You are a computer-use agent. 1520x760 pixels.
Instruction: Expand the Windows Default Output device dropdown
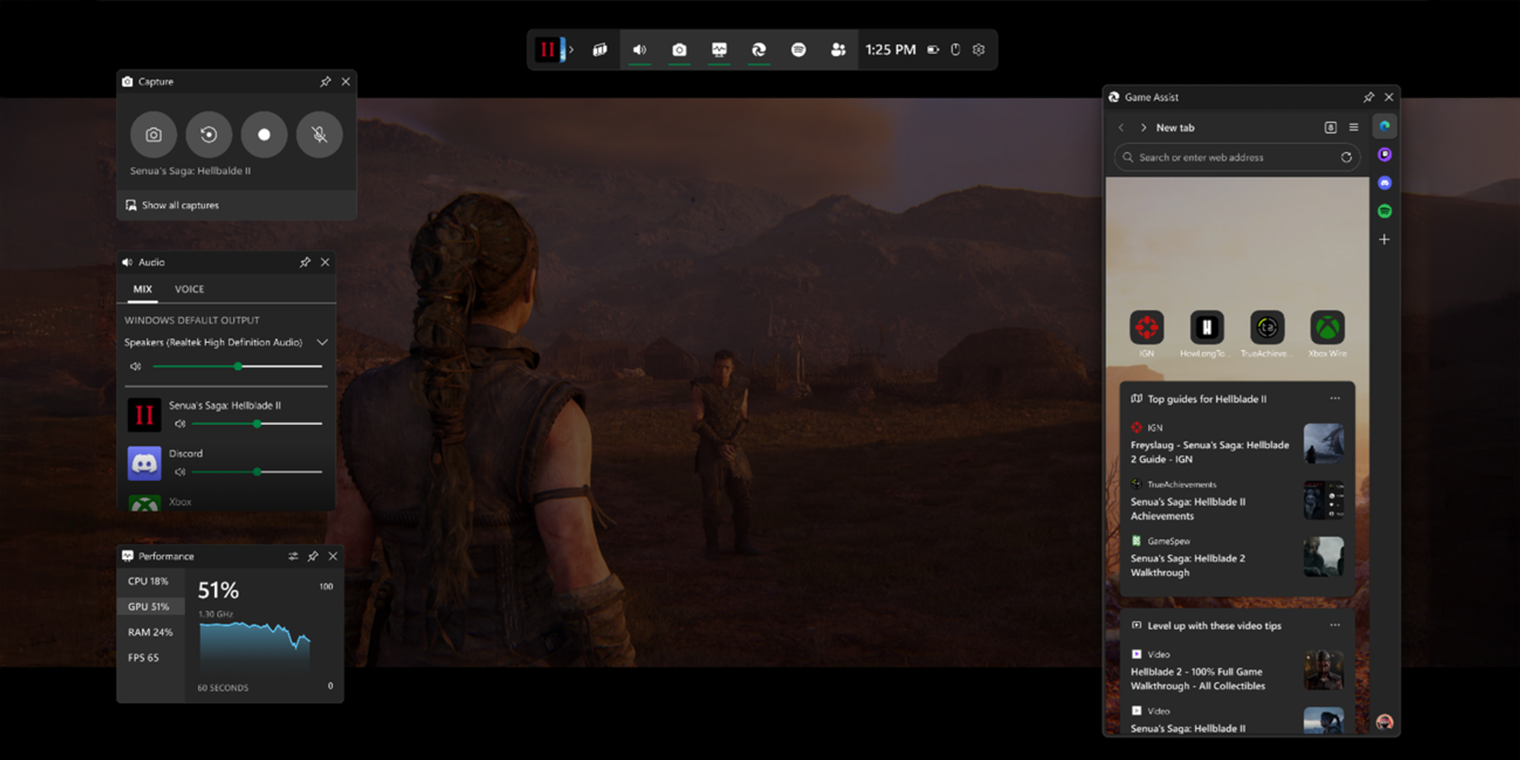[322, 342]
